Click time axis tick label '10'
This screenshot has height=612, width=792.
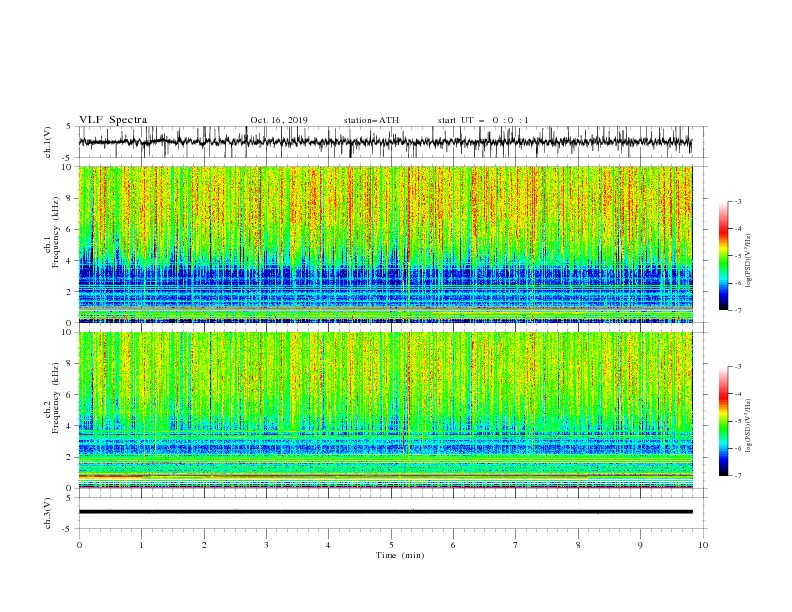pyautogui.click(x=703, y=545)
